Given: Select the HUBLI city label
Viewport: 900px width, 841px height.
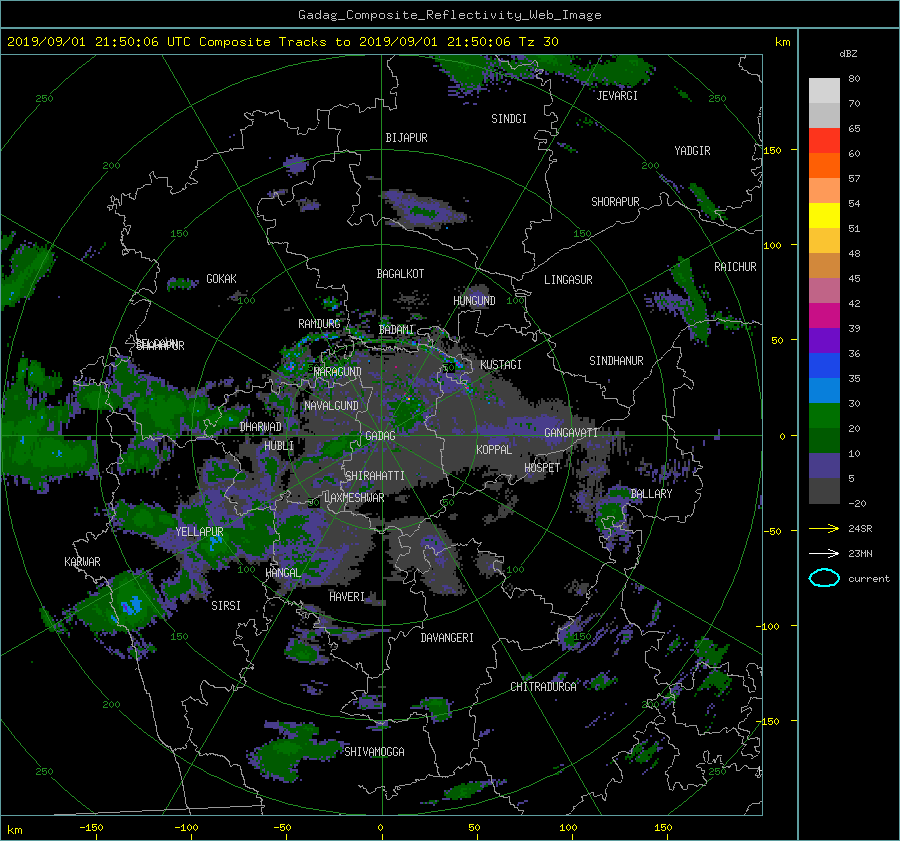Looking at the screenshot, I should 279,445.
